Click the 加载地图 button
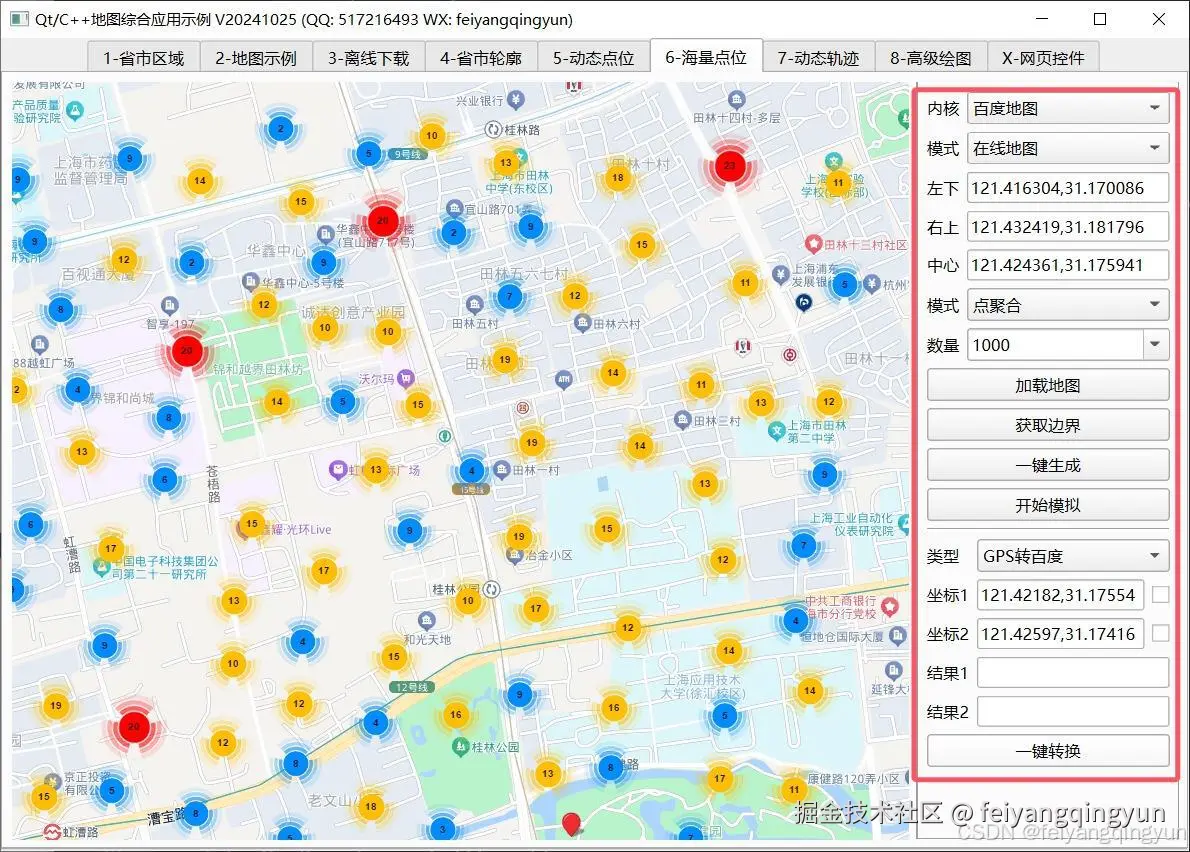 [1047, 384]
